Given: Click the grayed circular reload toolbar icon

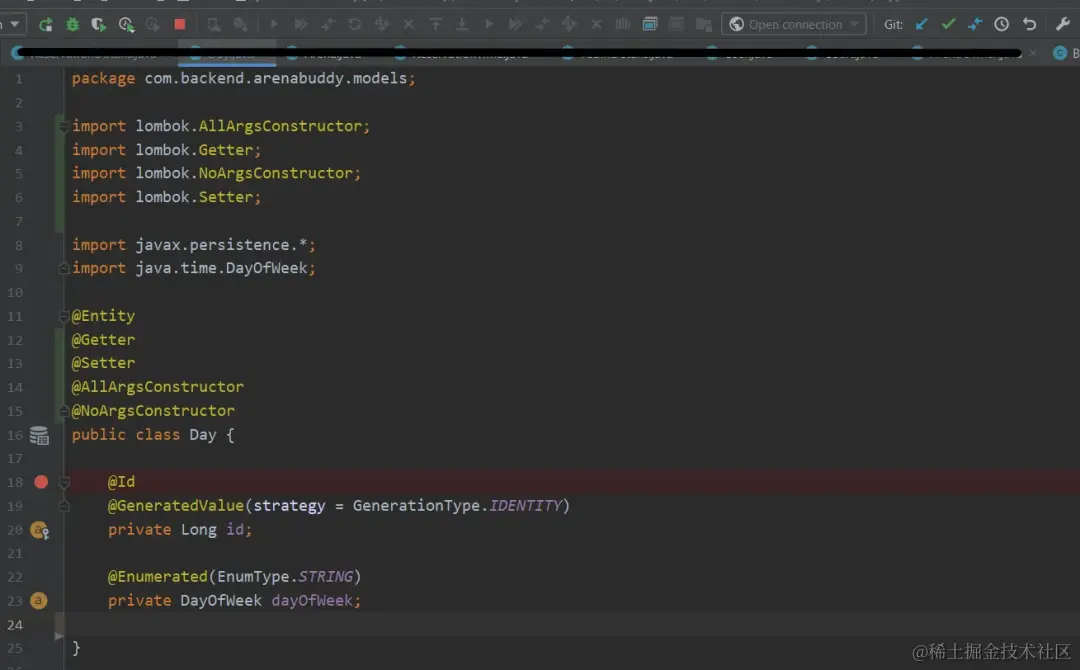Looking at the screenshot, I should click(355, 24).
